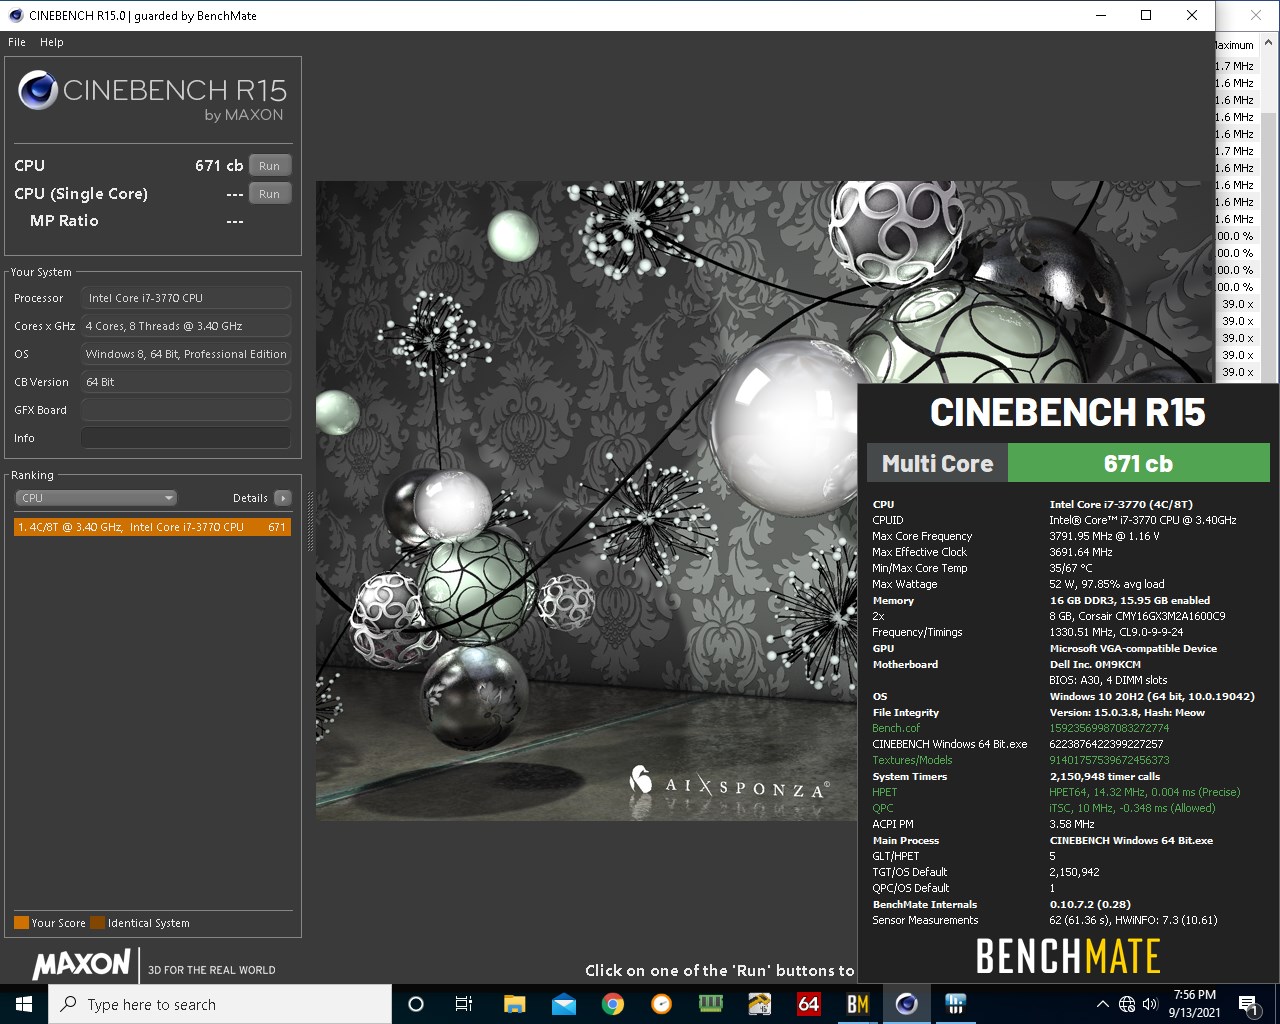Click the Cinebench title bar app icon
The width and height of the screenshot is (1280, 1024).
(15, 15)
